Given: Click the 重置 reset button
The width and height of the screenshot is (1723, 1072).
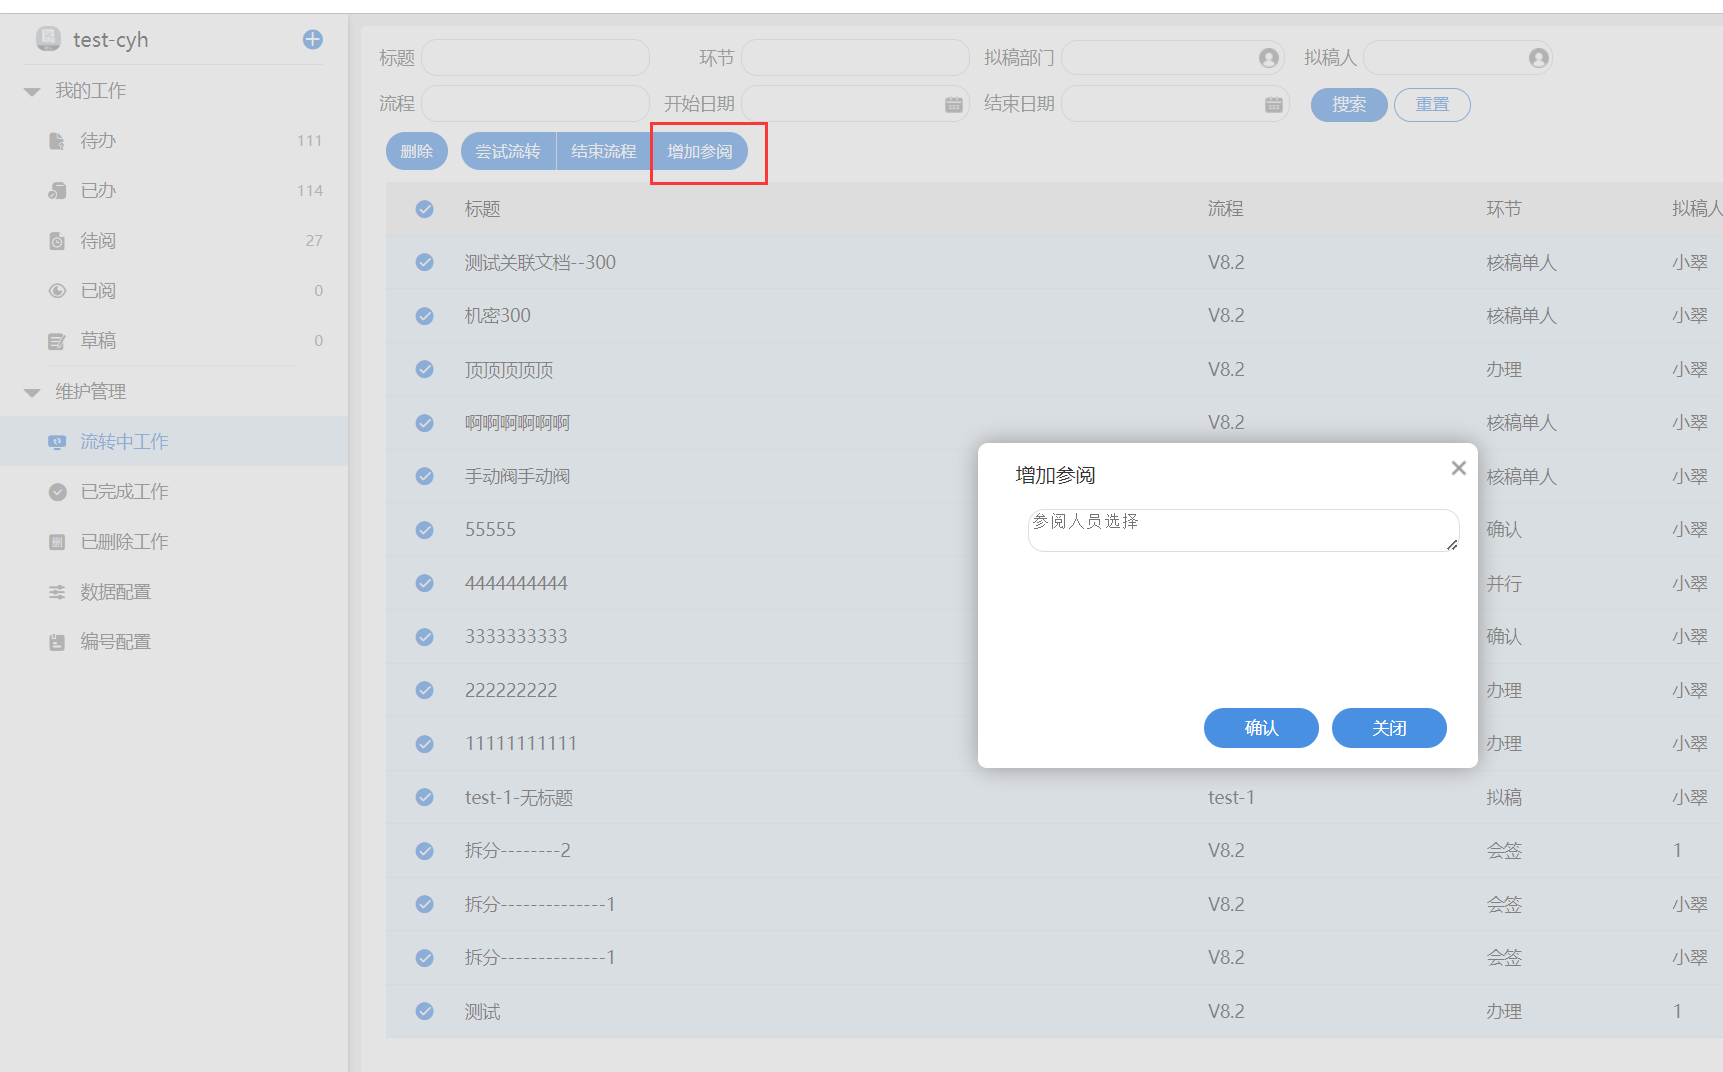Looking at the screenshot, I should 1432,104.
